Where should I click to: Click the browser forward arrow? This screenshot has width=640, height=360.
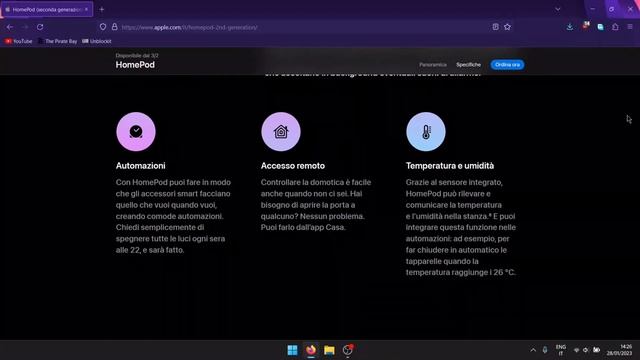click(x=25, y=27)
